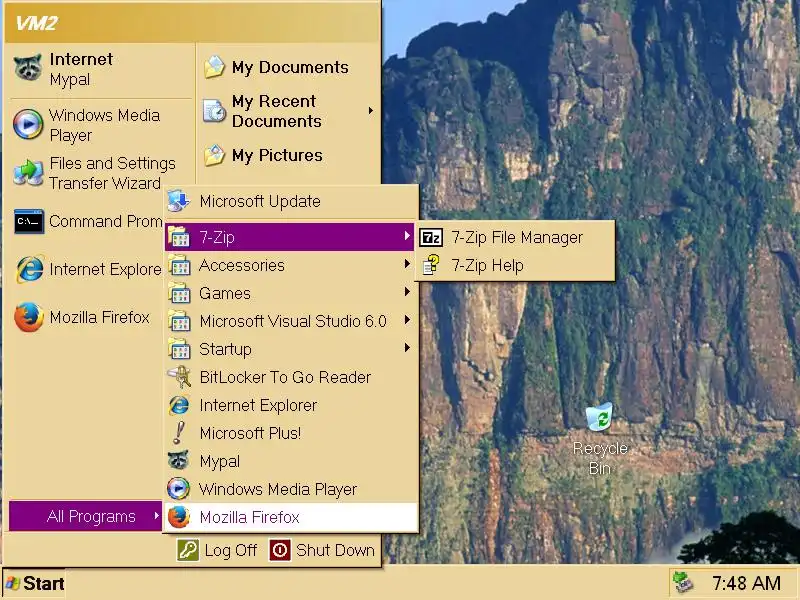Screen dimensions: 800x600
Task: Click the My Recent Documents icon
Action: click(214, 111)
